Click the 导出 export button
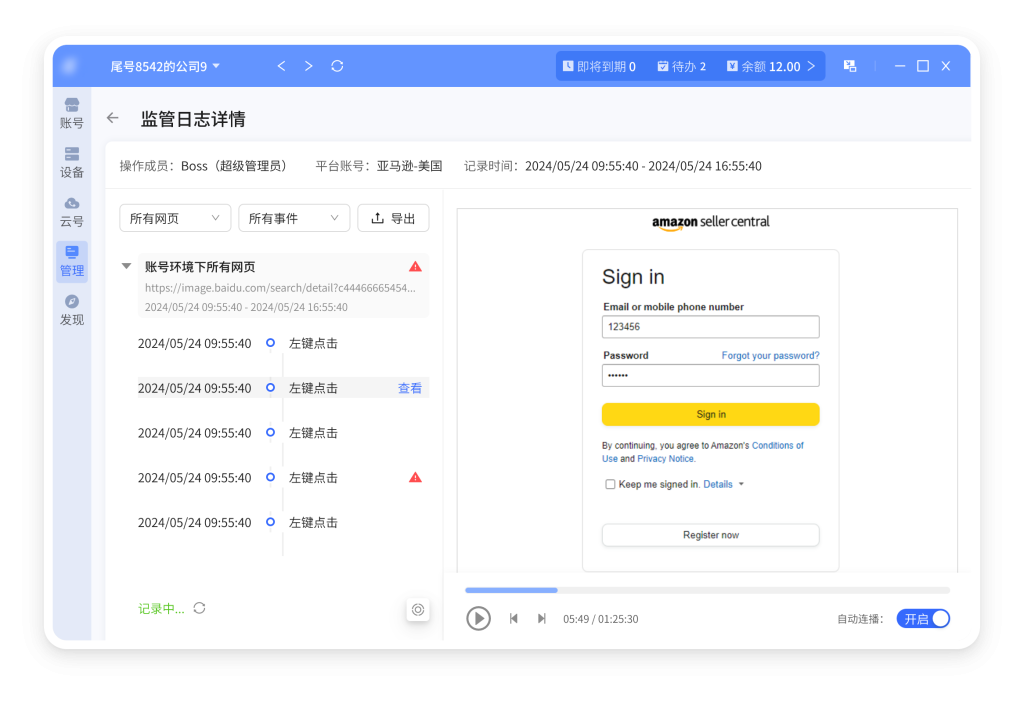The width and height of the screenshot is (1024, 701). click(393, 218)
